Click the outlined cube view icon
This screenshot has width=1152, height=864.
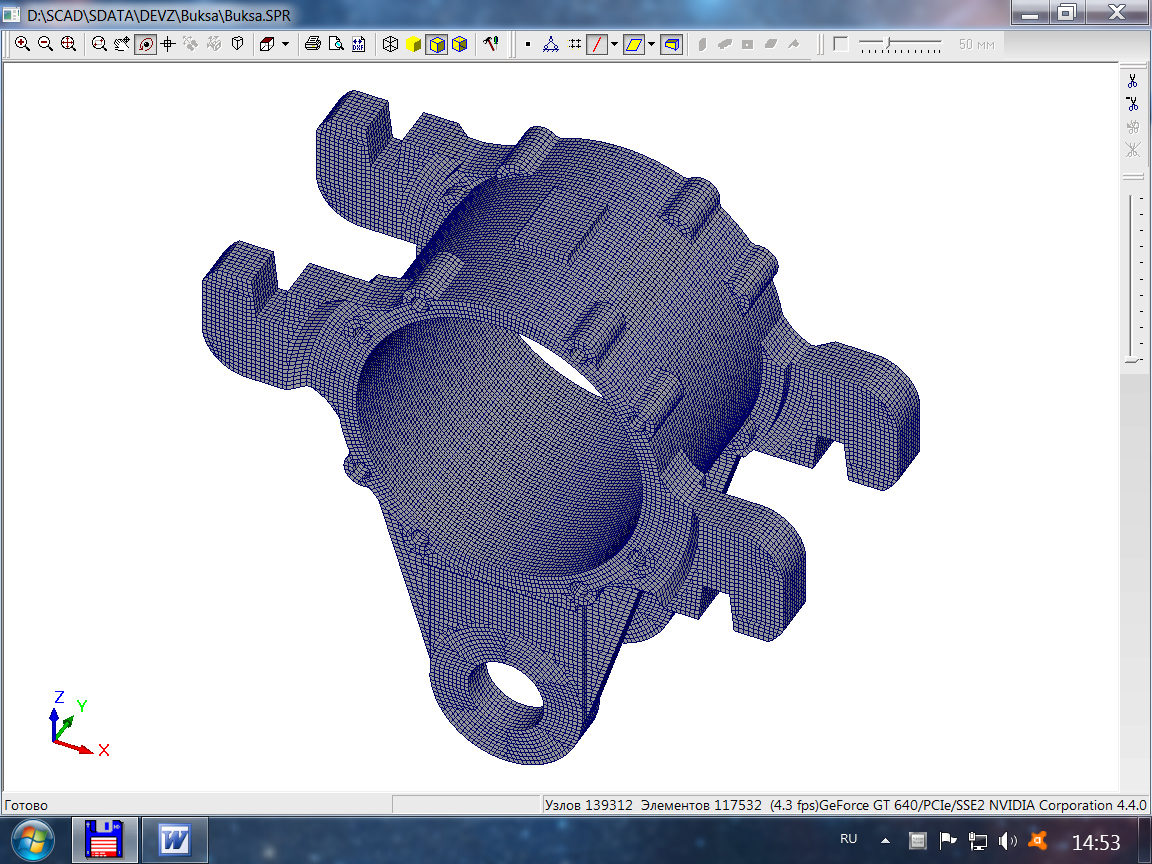237,44
